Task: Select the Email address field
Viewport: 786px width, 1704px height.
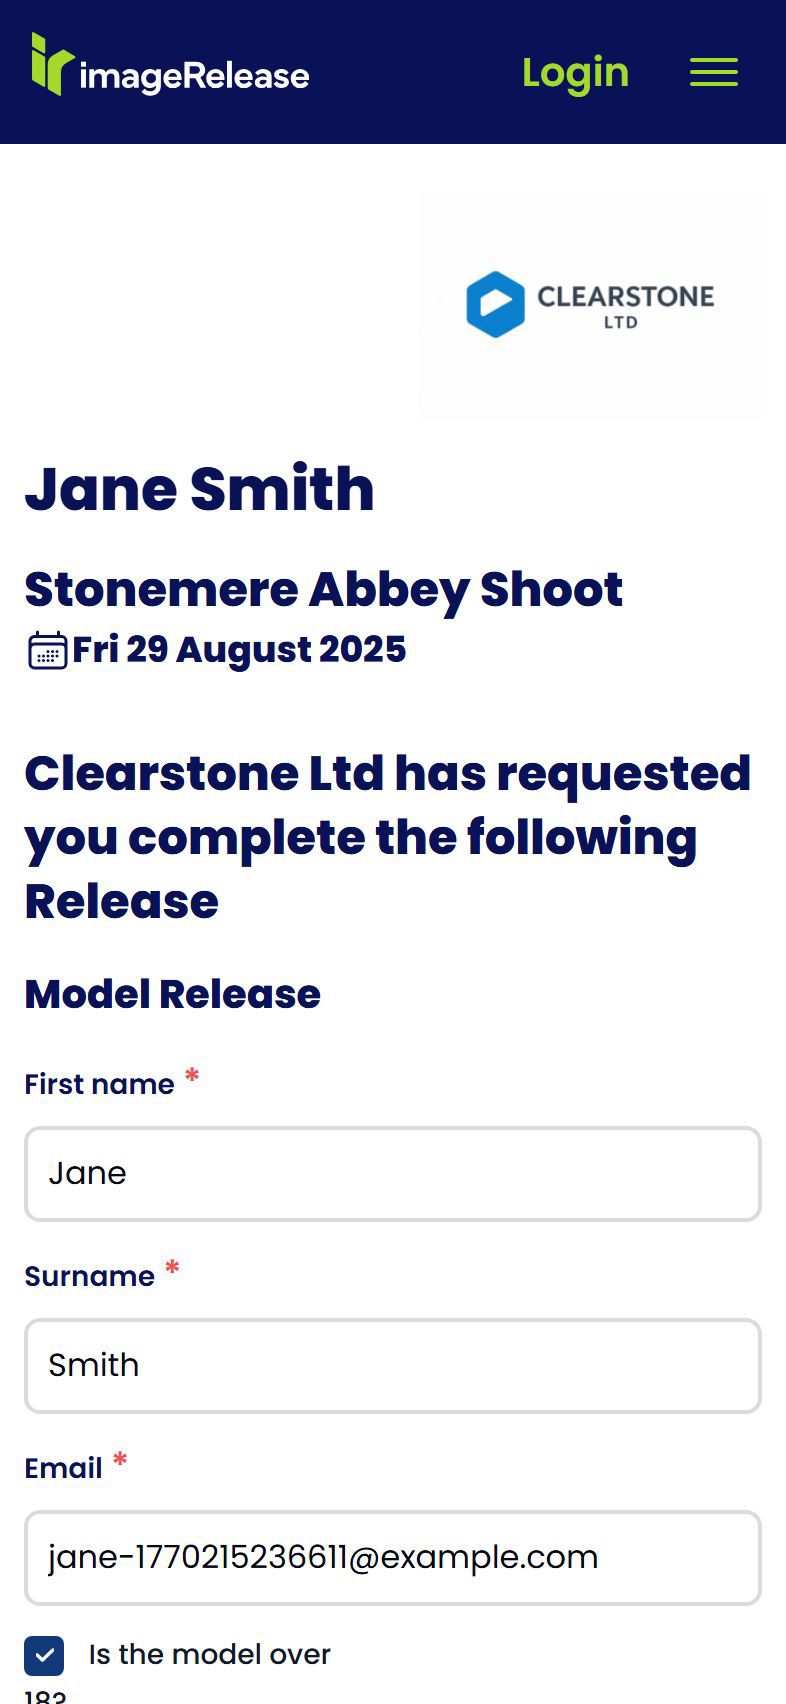Action: (x=392, y=1557)
